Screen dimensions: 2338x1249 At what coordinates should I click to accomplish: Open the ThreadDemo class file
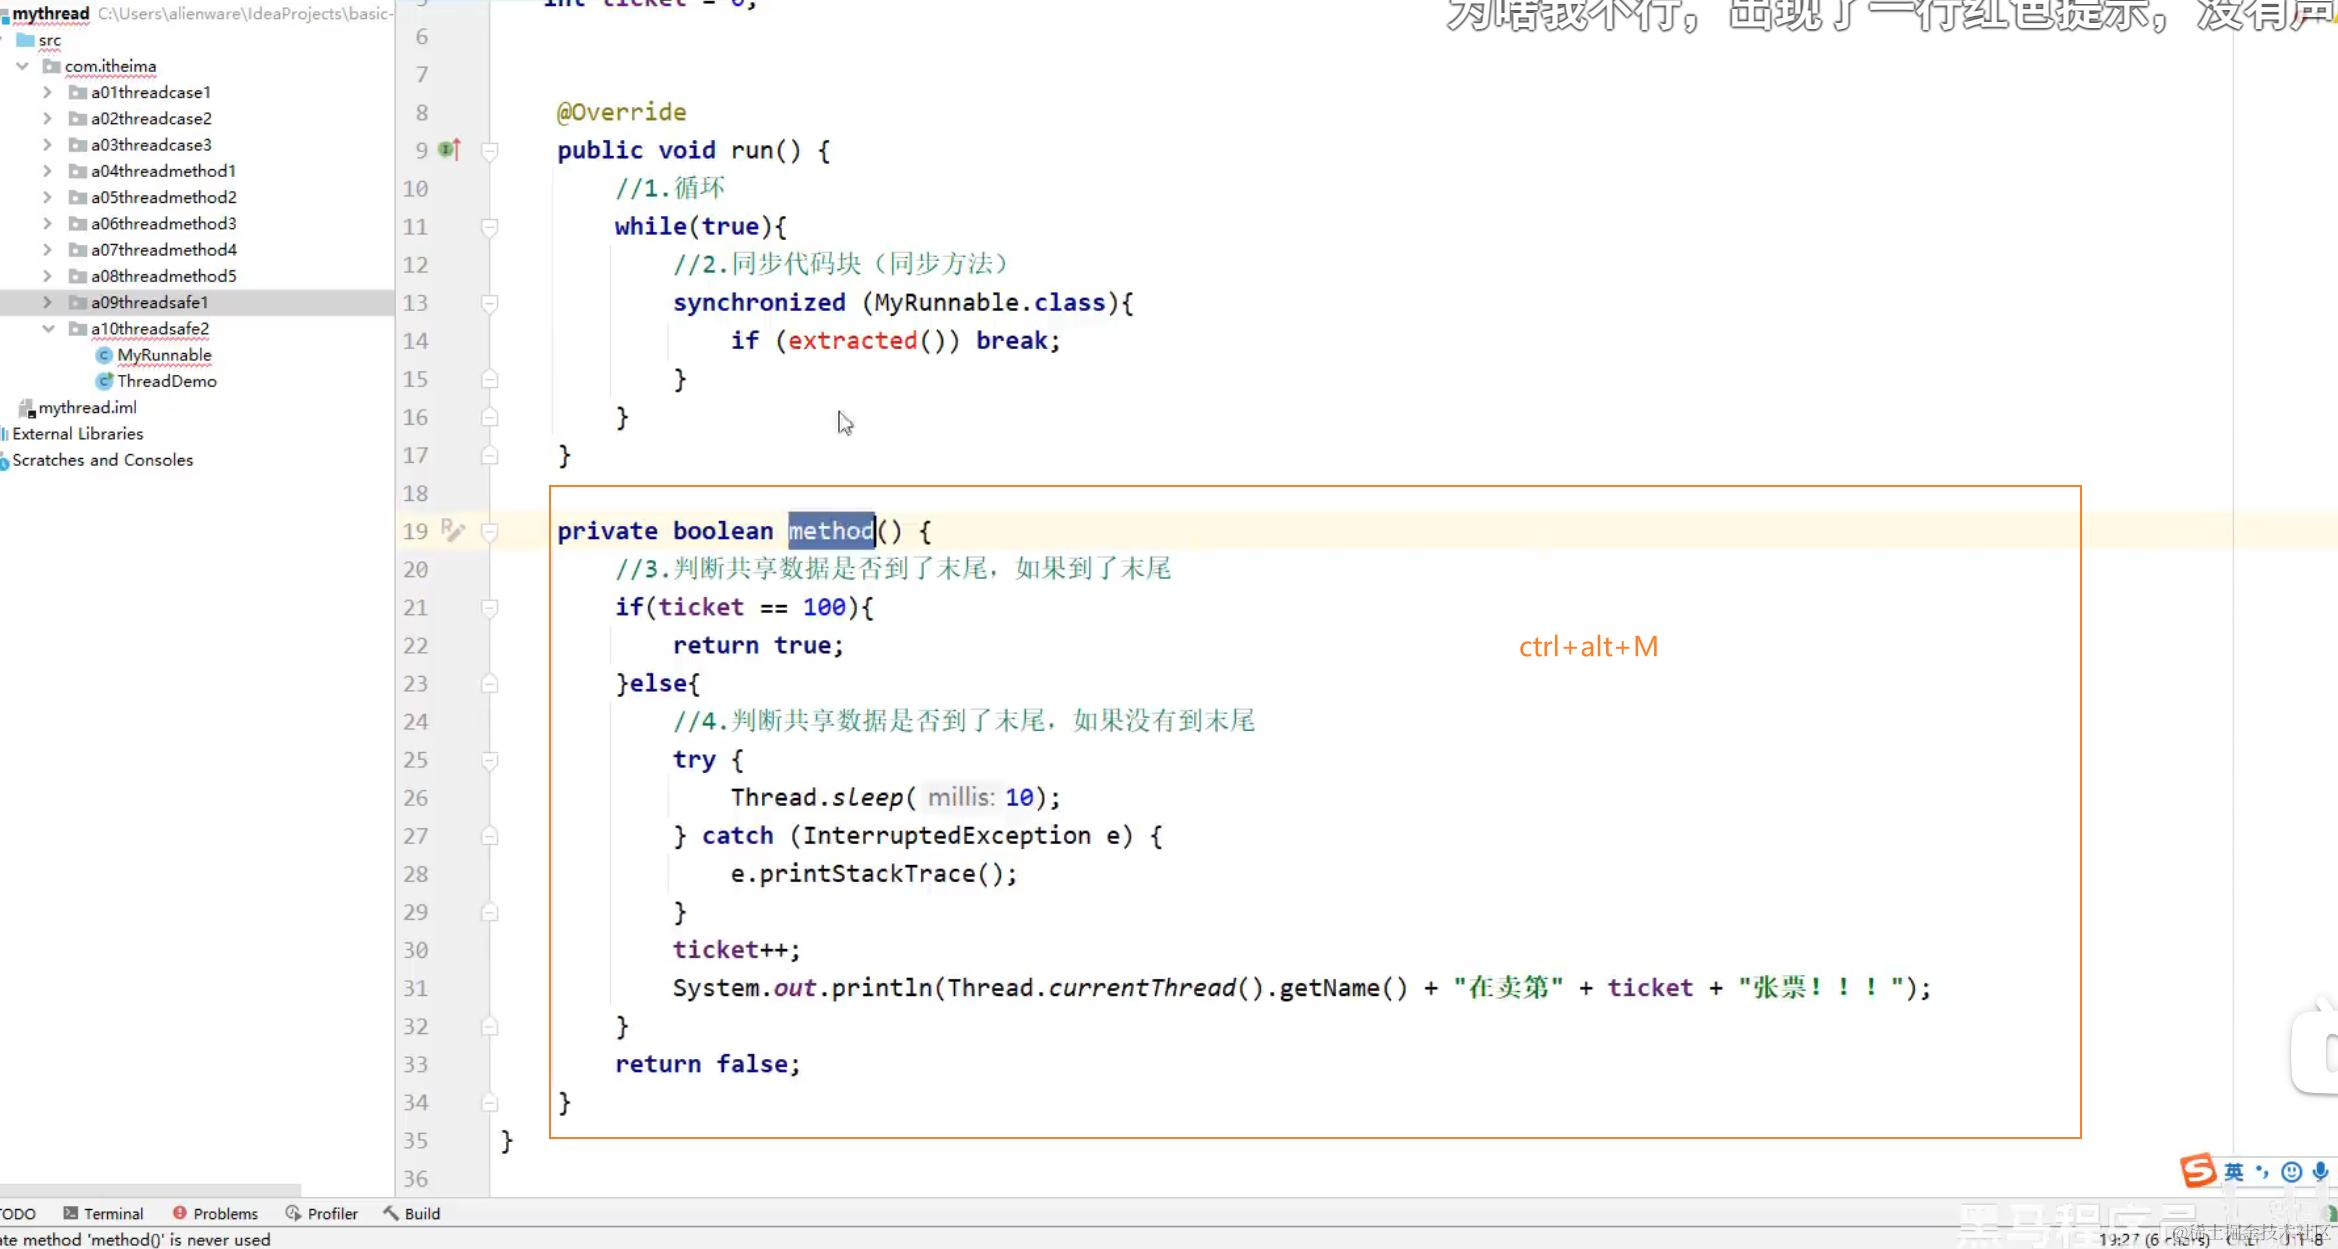(166, 381)
